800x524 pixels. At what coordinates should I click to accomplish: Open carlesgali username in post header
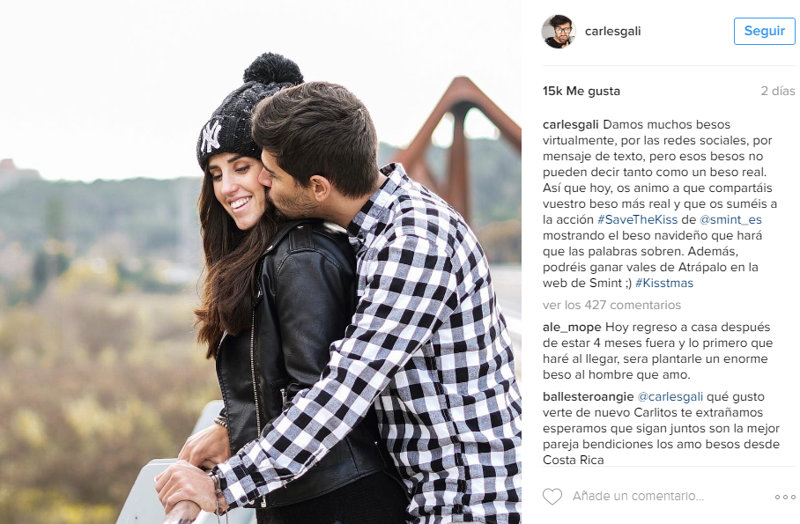coord(613,31)
